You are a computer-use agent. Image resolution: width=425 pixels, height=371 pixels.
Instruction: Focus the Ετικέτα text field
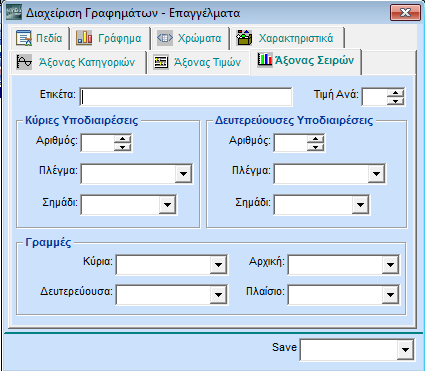tap(186, 97)
